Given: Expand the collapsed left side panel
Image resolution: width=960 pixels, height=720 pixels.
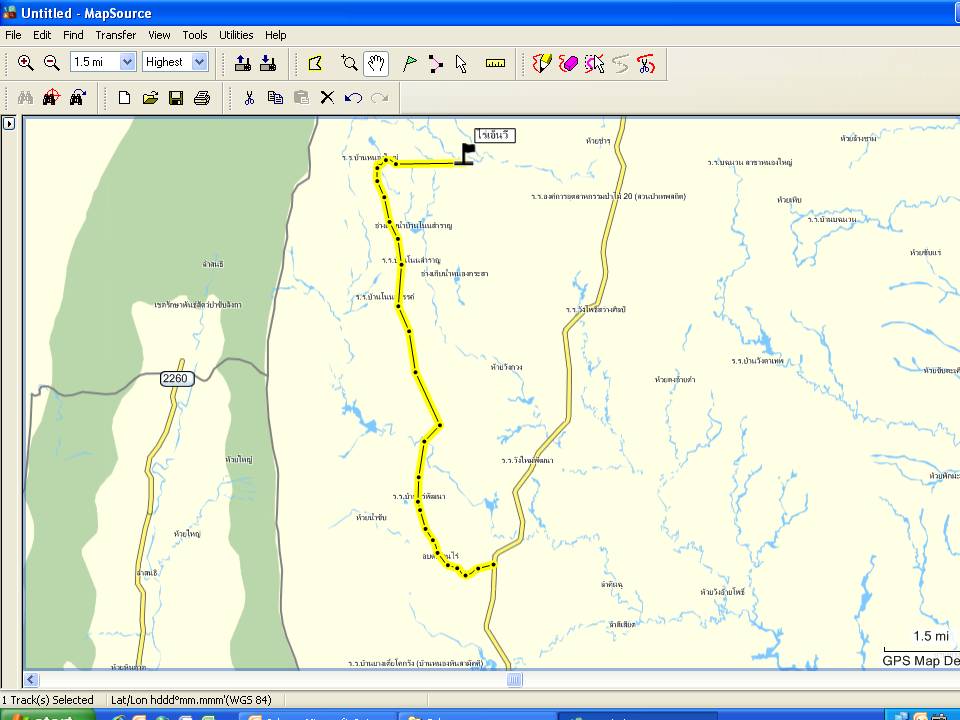Looking at the screenshot, I should coord(9,124).
